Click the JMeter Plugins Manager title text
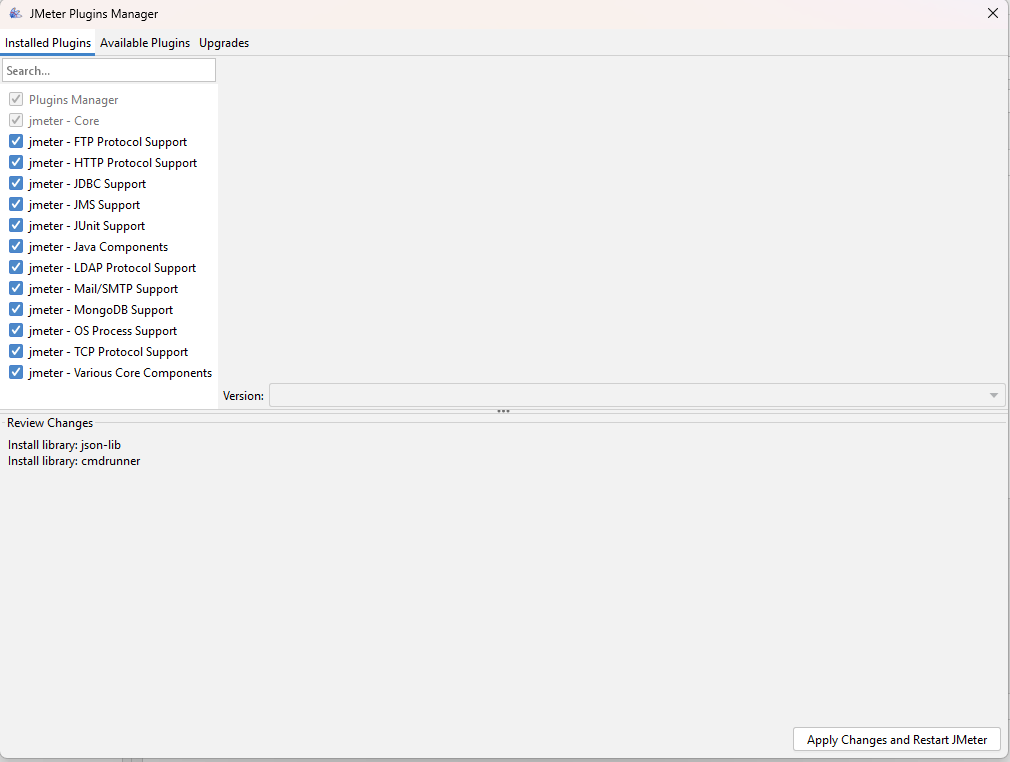Image resolution: width=1010 pixels, height=762 pixels. (94, 14)
